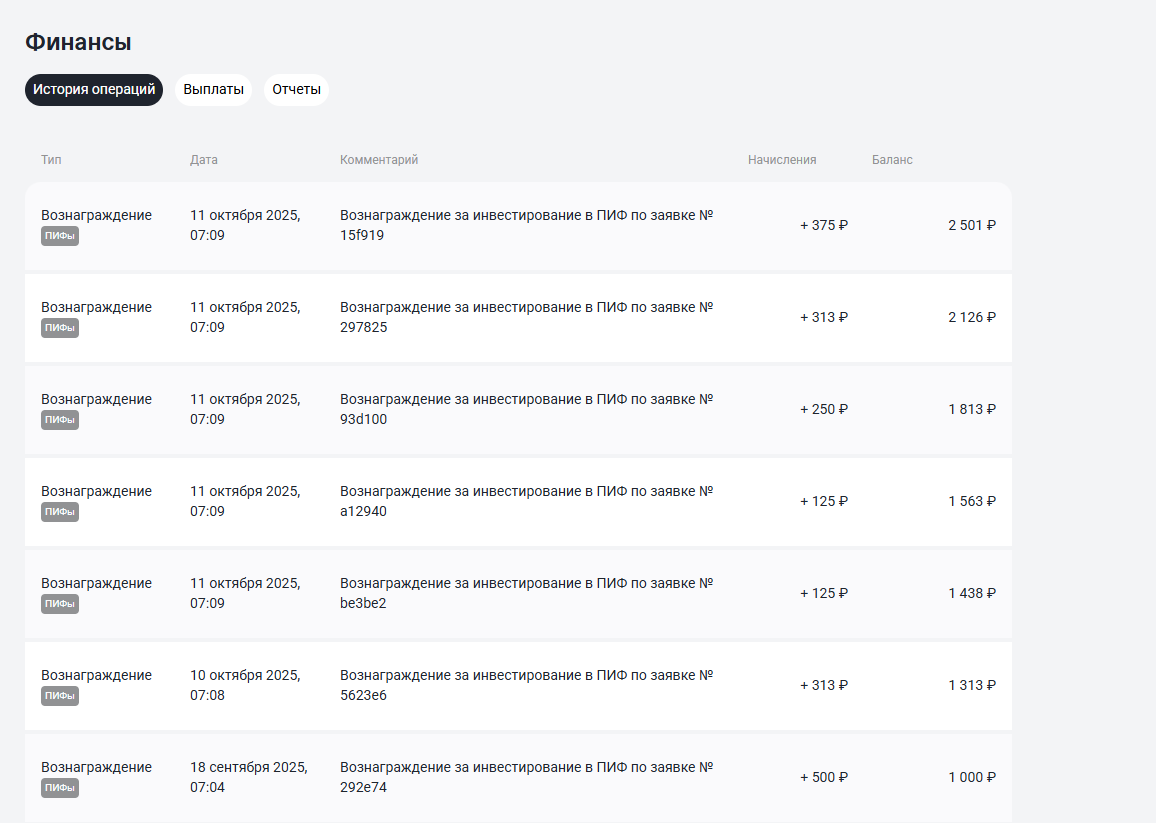Click the 10 октября 2025 date cell
This screenshot has height=823, width=1156.
click(245, 685)
